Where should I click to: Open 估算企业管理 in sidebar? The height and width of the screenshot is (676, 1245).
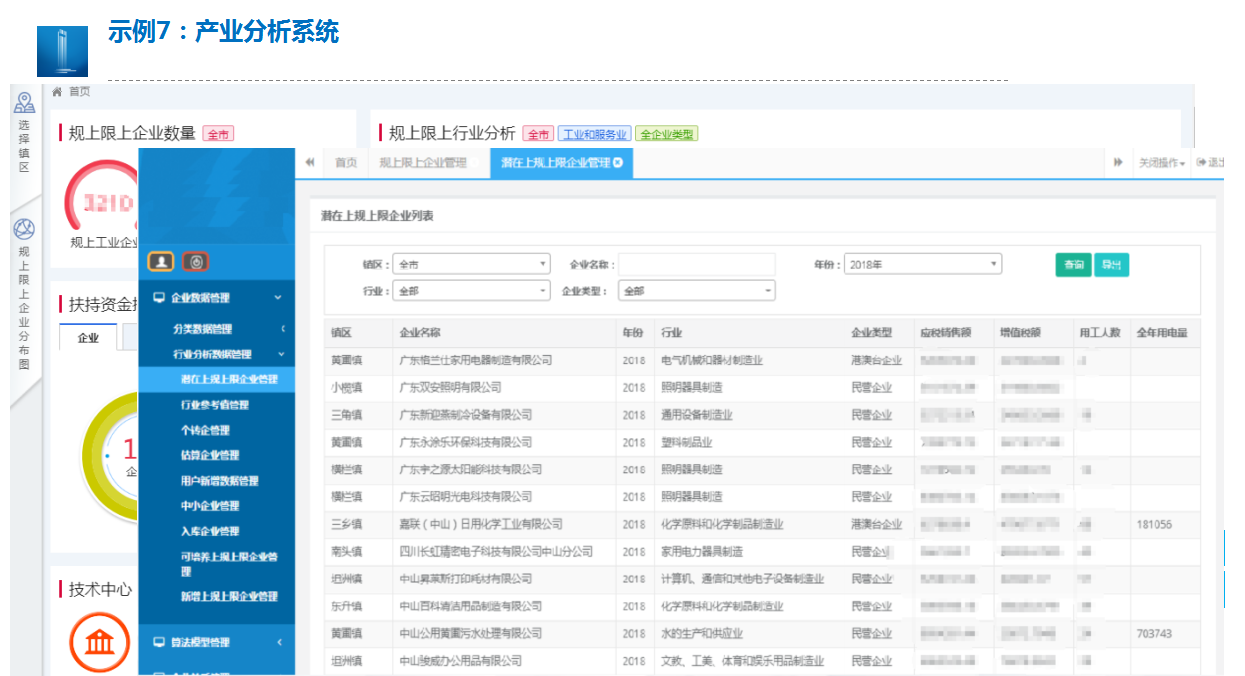(x=210, y=456)
